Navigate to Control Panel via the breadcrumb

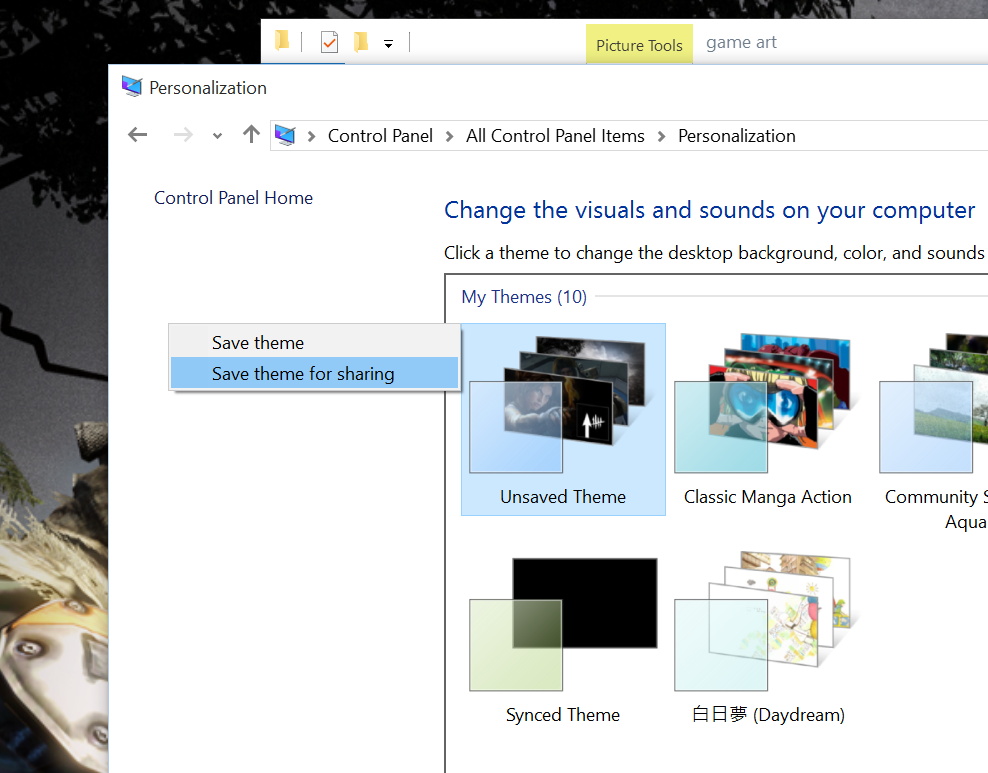click(x=380, y=135)
